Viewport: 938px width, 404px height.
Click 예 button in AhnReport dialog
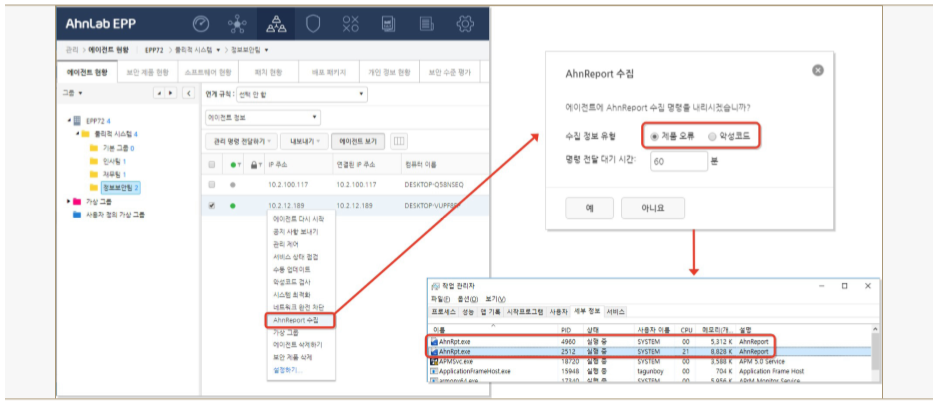click(589, 208)
